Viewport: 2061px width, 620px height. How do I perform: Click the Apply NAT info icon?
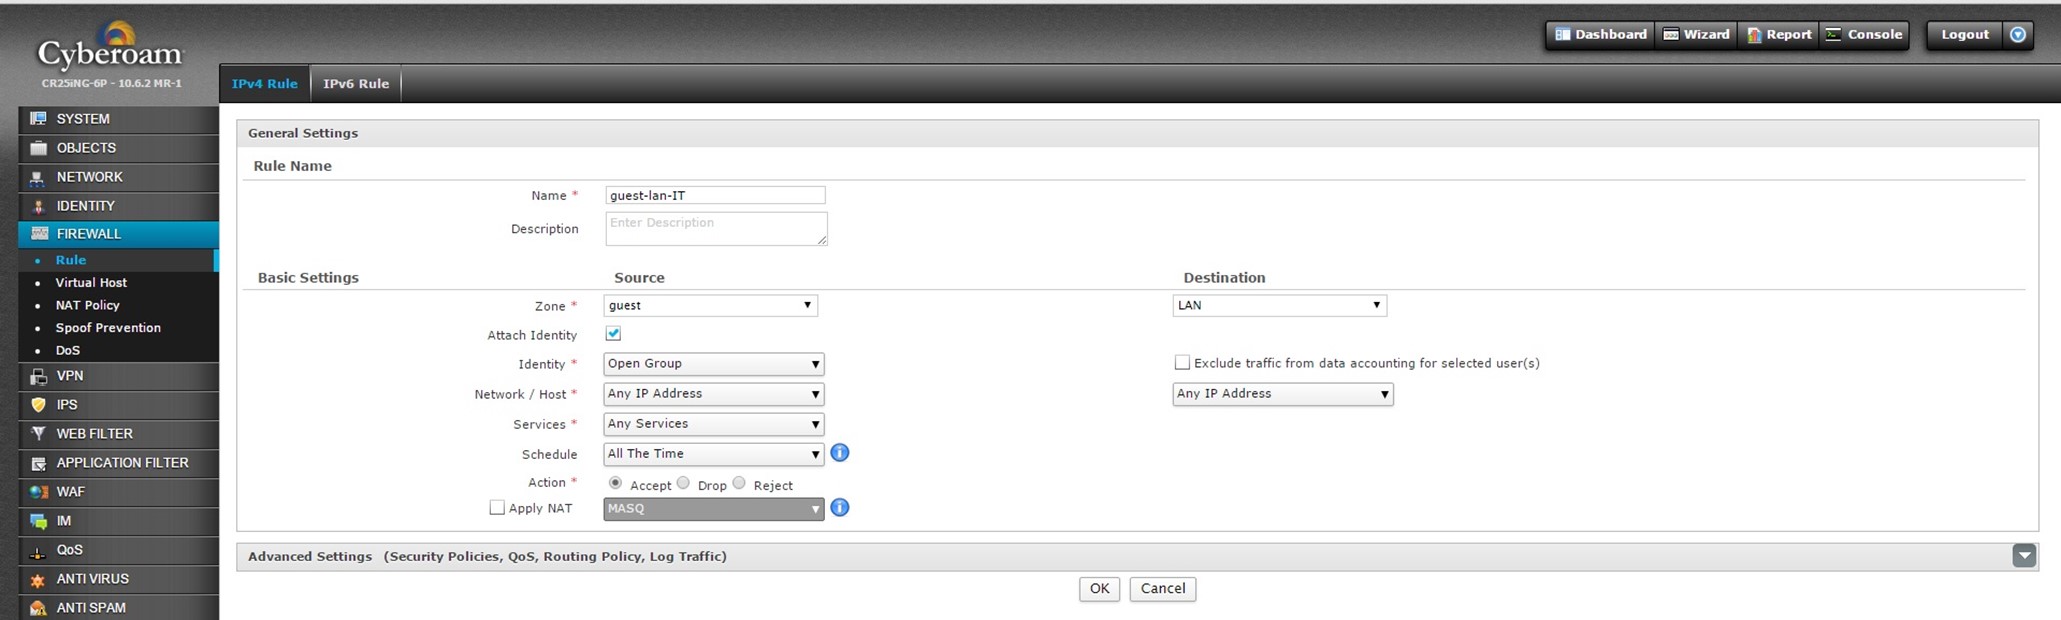click(x=840, y=508)
